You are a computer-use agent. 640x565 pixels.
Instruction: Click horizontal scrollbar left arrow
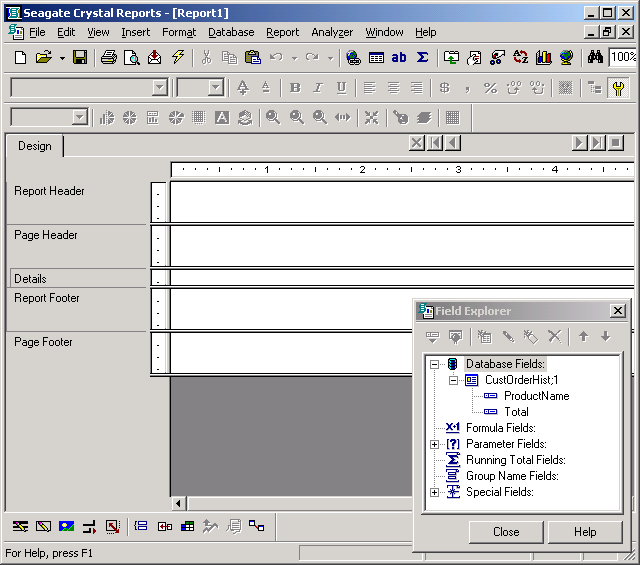pos(178,503)
